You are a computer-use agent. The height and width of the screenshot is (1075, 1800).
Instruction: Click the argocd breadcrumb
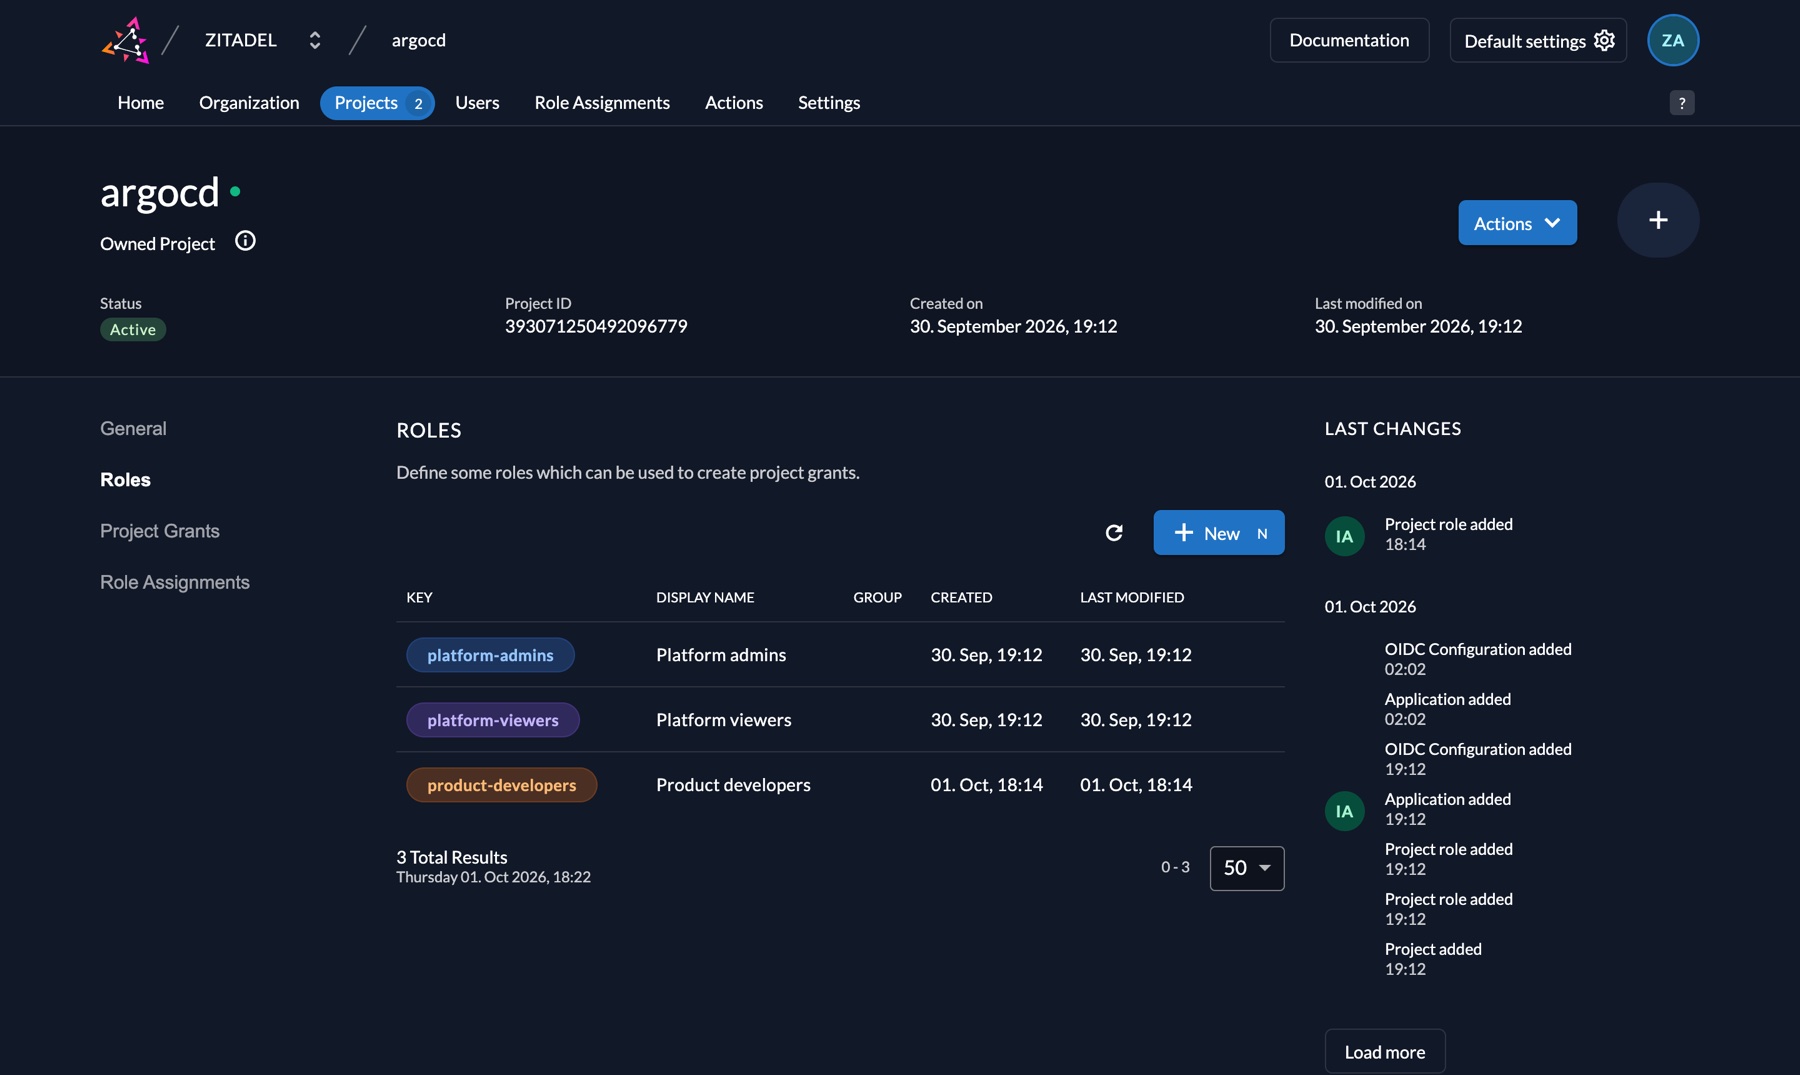[x=419, y=40]
